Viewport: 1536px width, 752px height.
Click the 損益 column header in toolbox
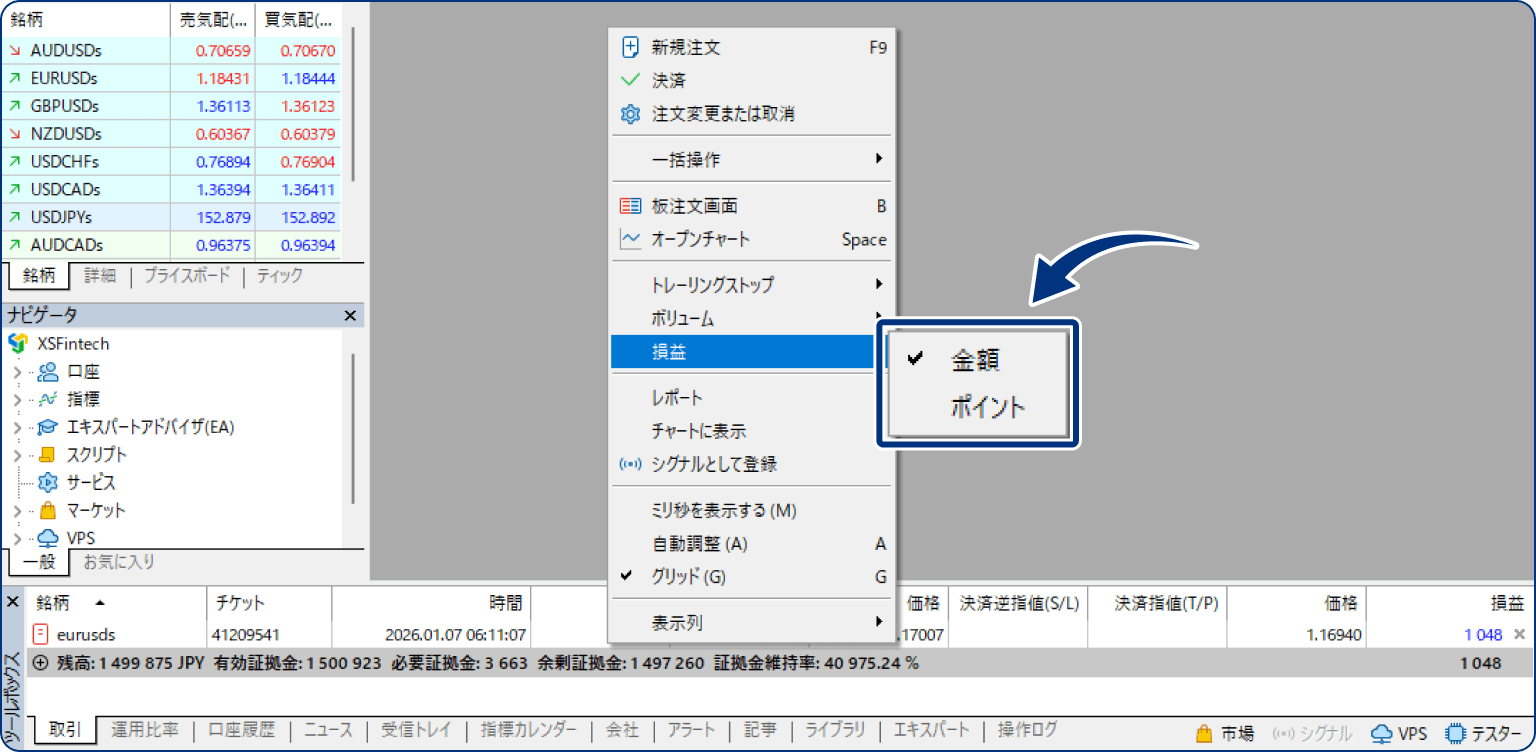tap(1450, 603)
